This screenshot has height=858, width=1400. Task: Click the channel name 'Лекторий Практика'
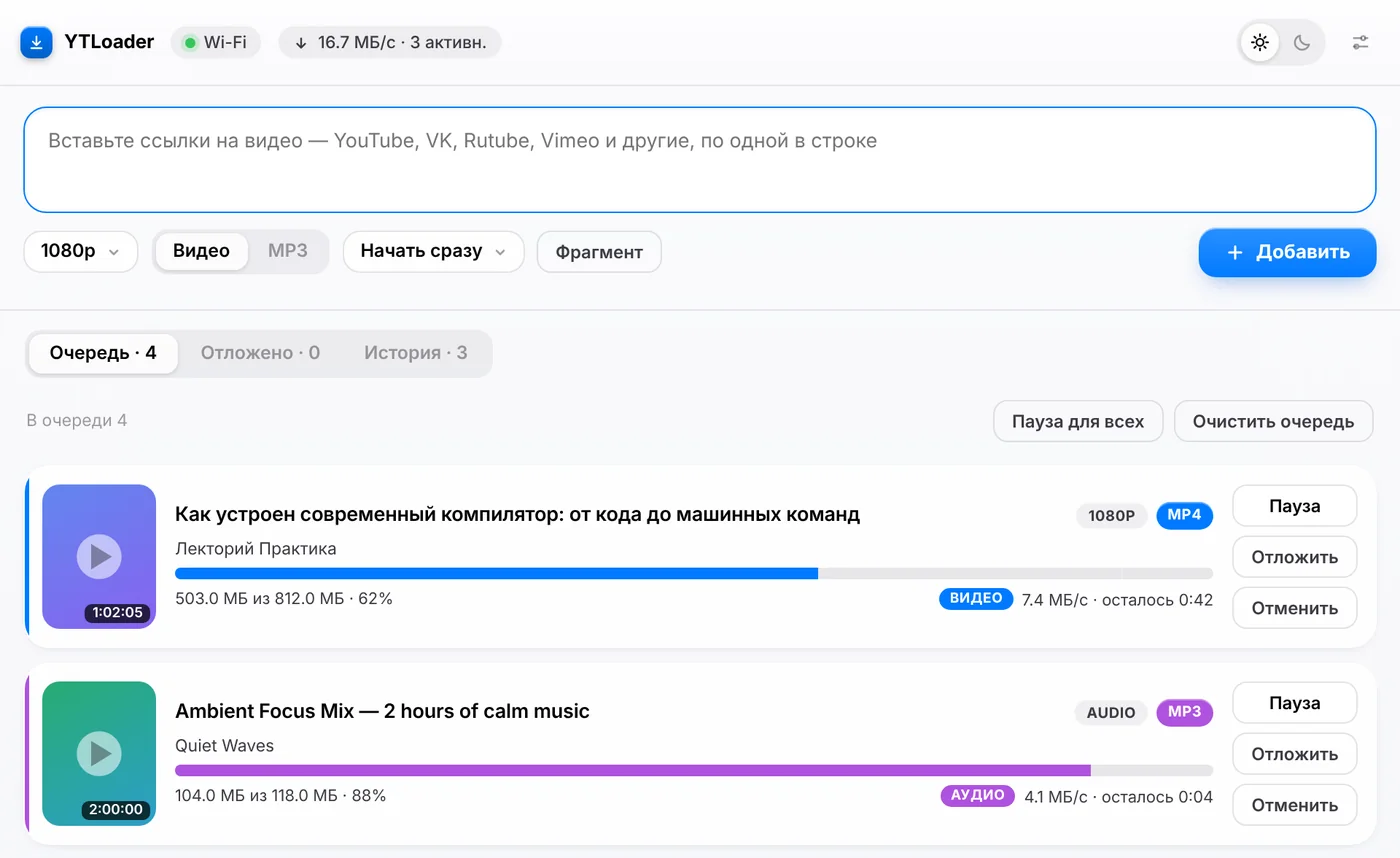pyautogui.click(x=256, y=548)
